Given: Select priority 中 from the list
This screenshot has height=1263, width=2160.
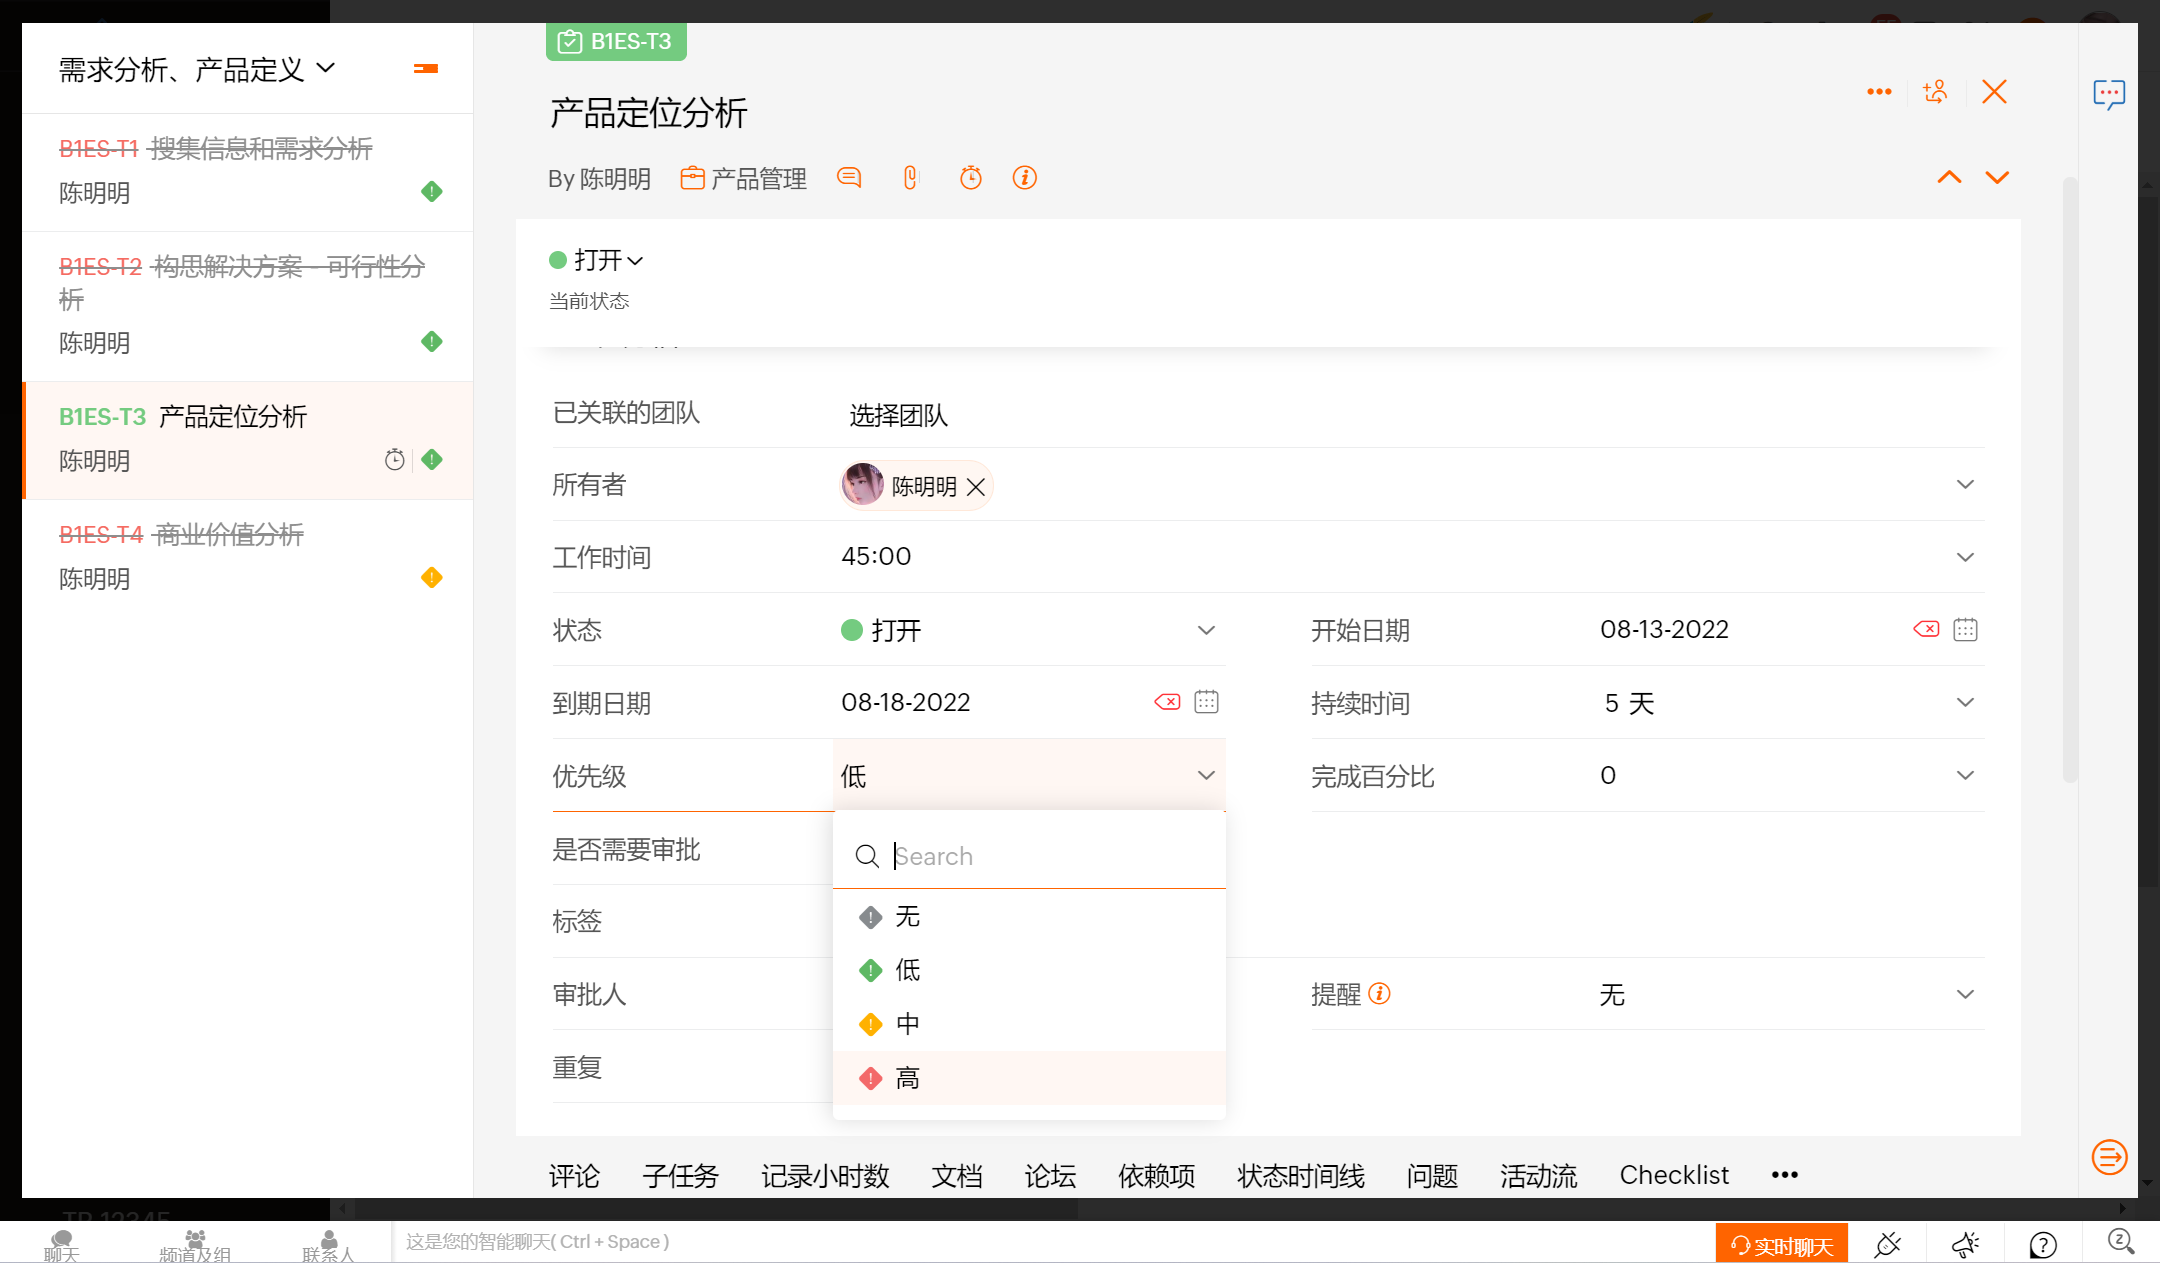Looking at the screenshot, I should (x=908, y=1024).
